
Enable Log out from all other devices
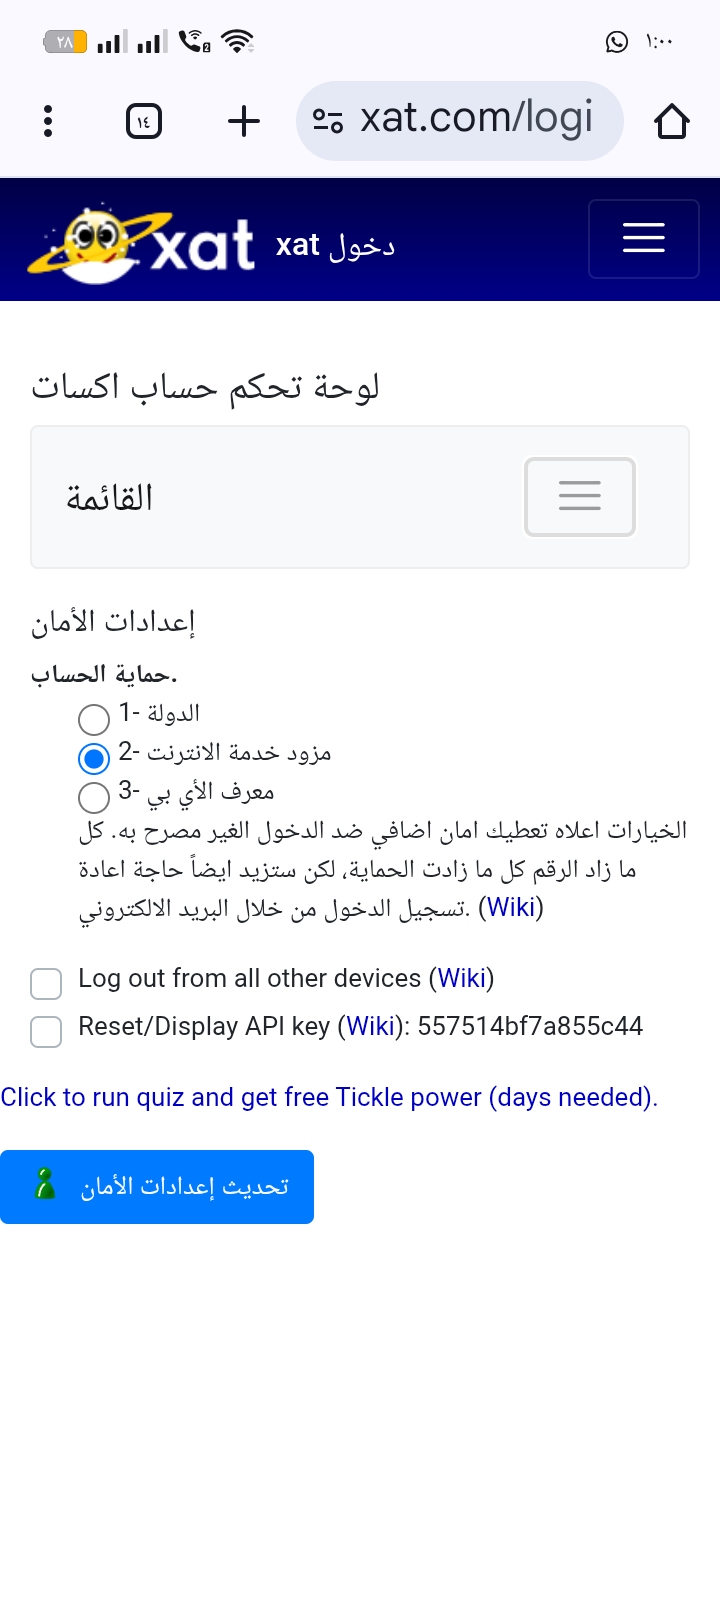[x=46, y=983]
